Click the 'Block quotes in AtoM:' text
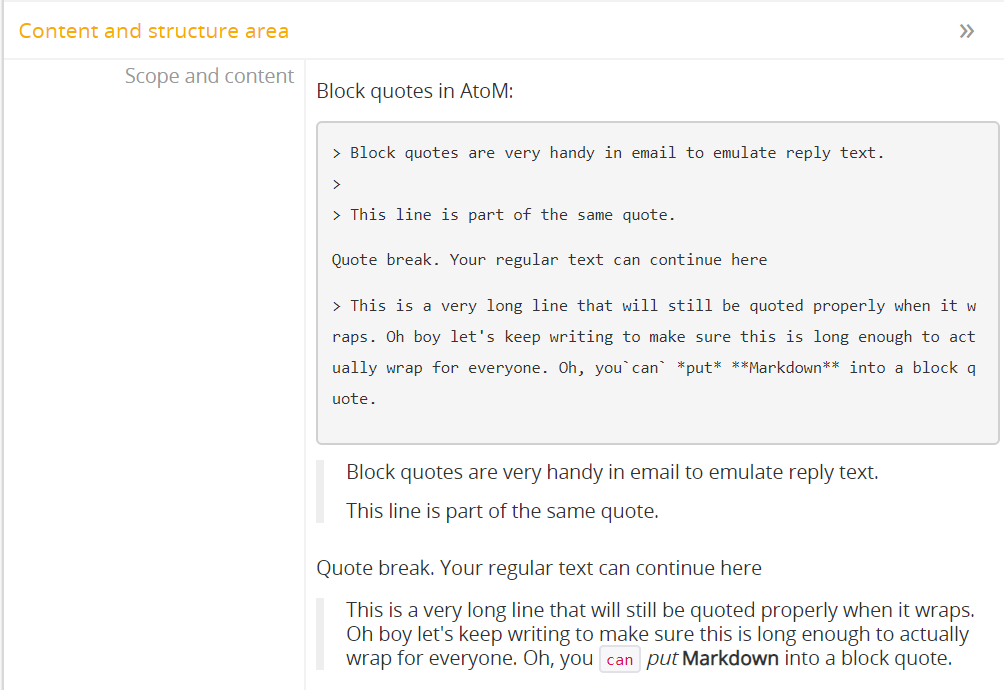The height and width of the screenshot is (690, 1004). [414, 91]
